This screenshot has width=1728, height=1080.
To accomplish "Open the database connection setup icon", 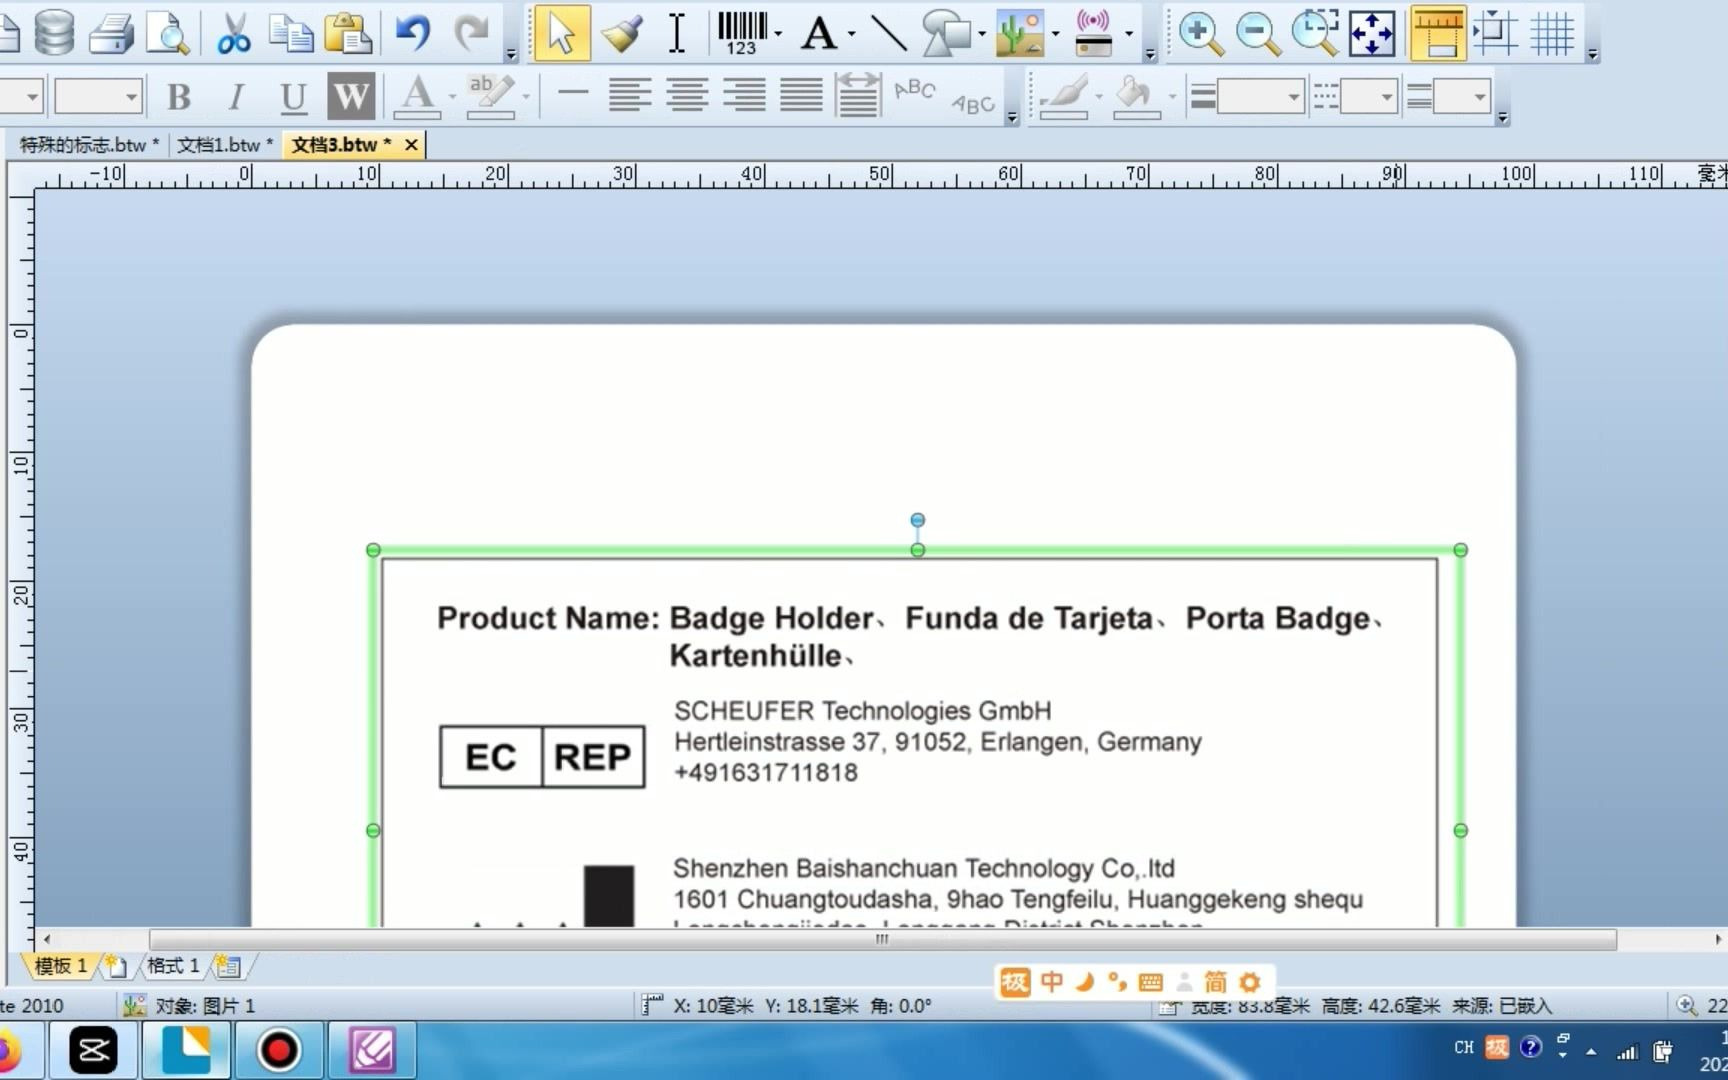I will [x=54, y=33].
